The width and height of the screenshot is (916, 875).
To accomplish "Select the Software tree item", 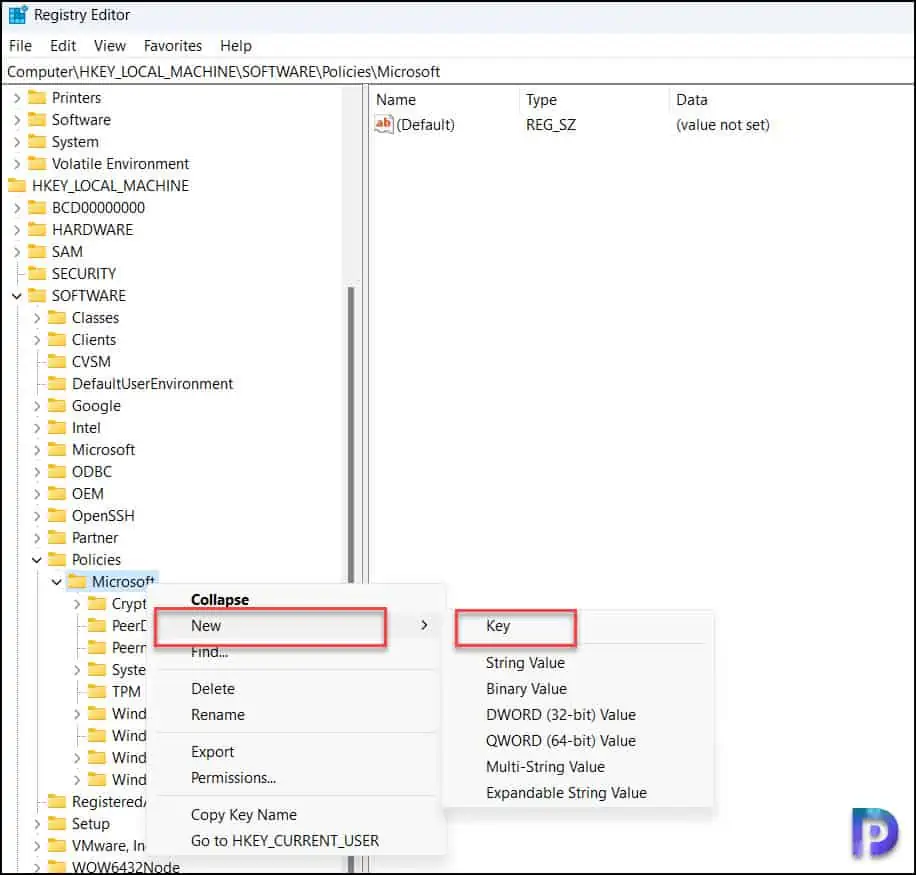I will pos(81,120).
